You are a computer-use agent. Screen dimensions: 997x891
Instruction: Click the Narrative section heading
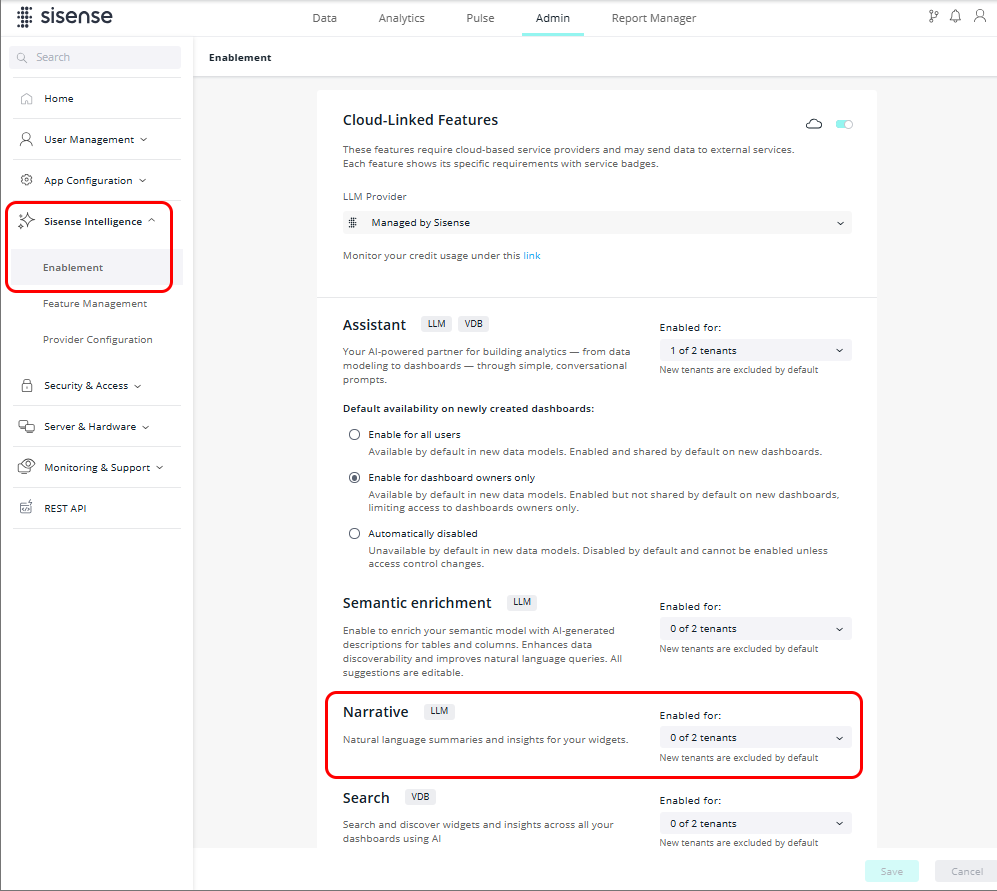376,712
